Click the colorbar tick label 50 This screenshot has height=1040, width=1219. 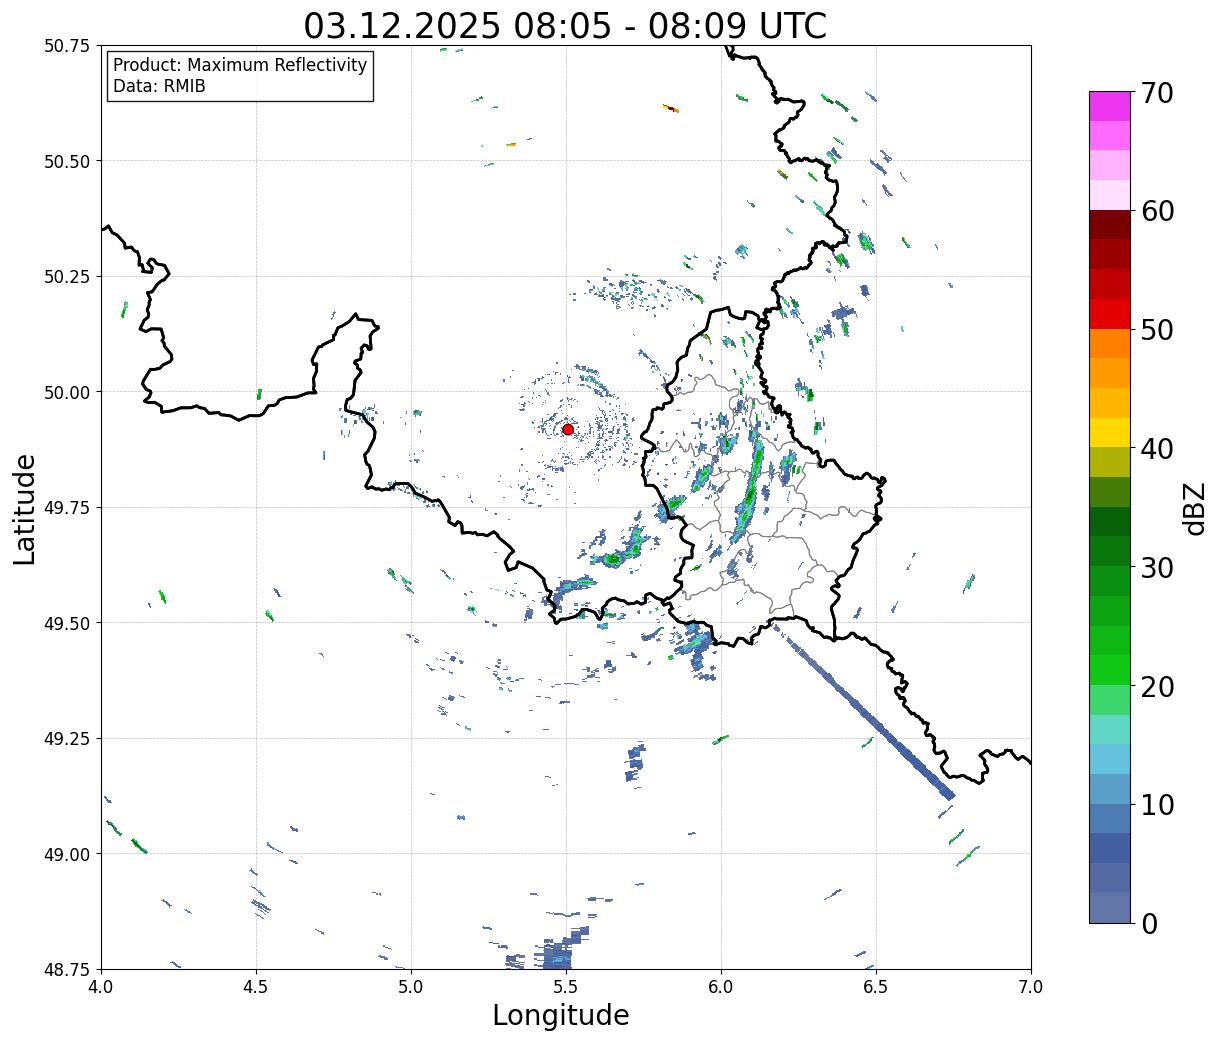pos(1157,330)
